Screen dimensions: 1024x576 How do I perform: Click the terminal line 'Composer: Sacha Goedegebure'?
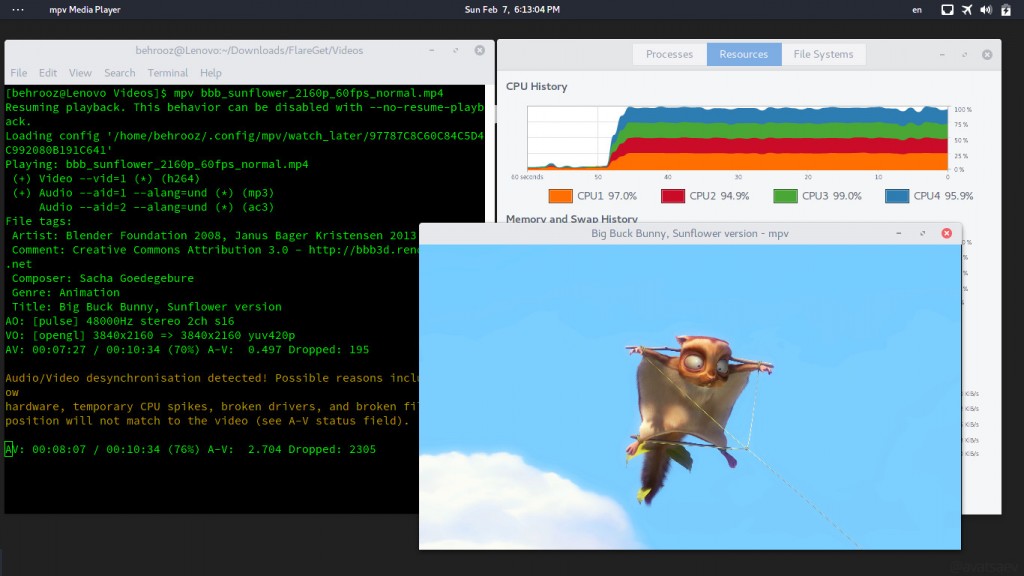point(103,278)
